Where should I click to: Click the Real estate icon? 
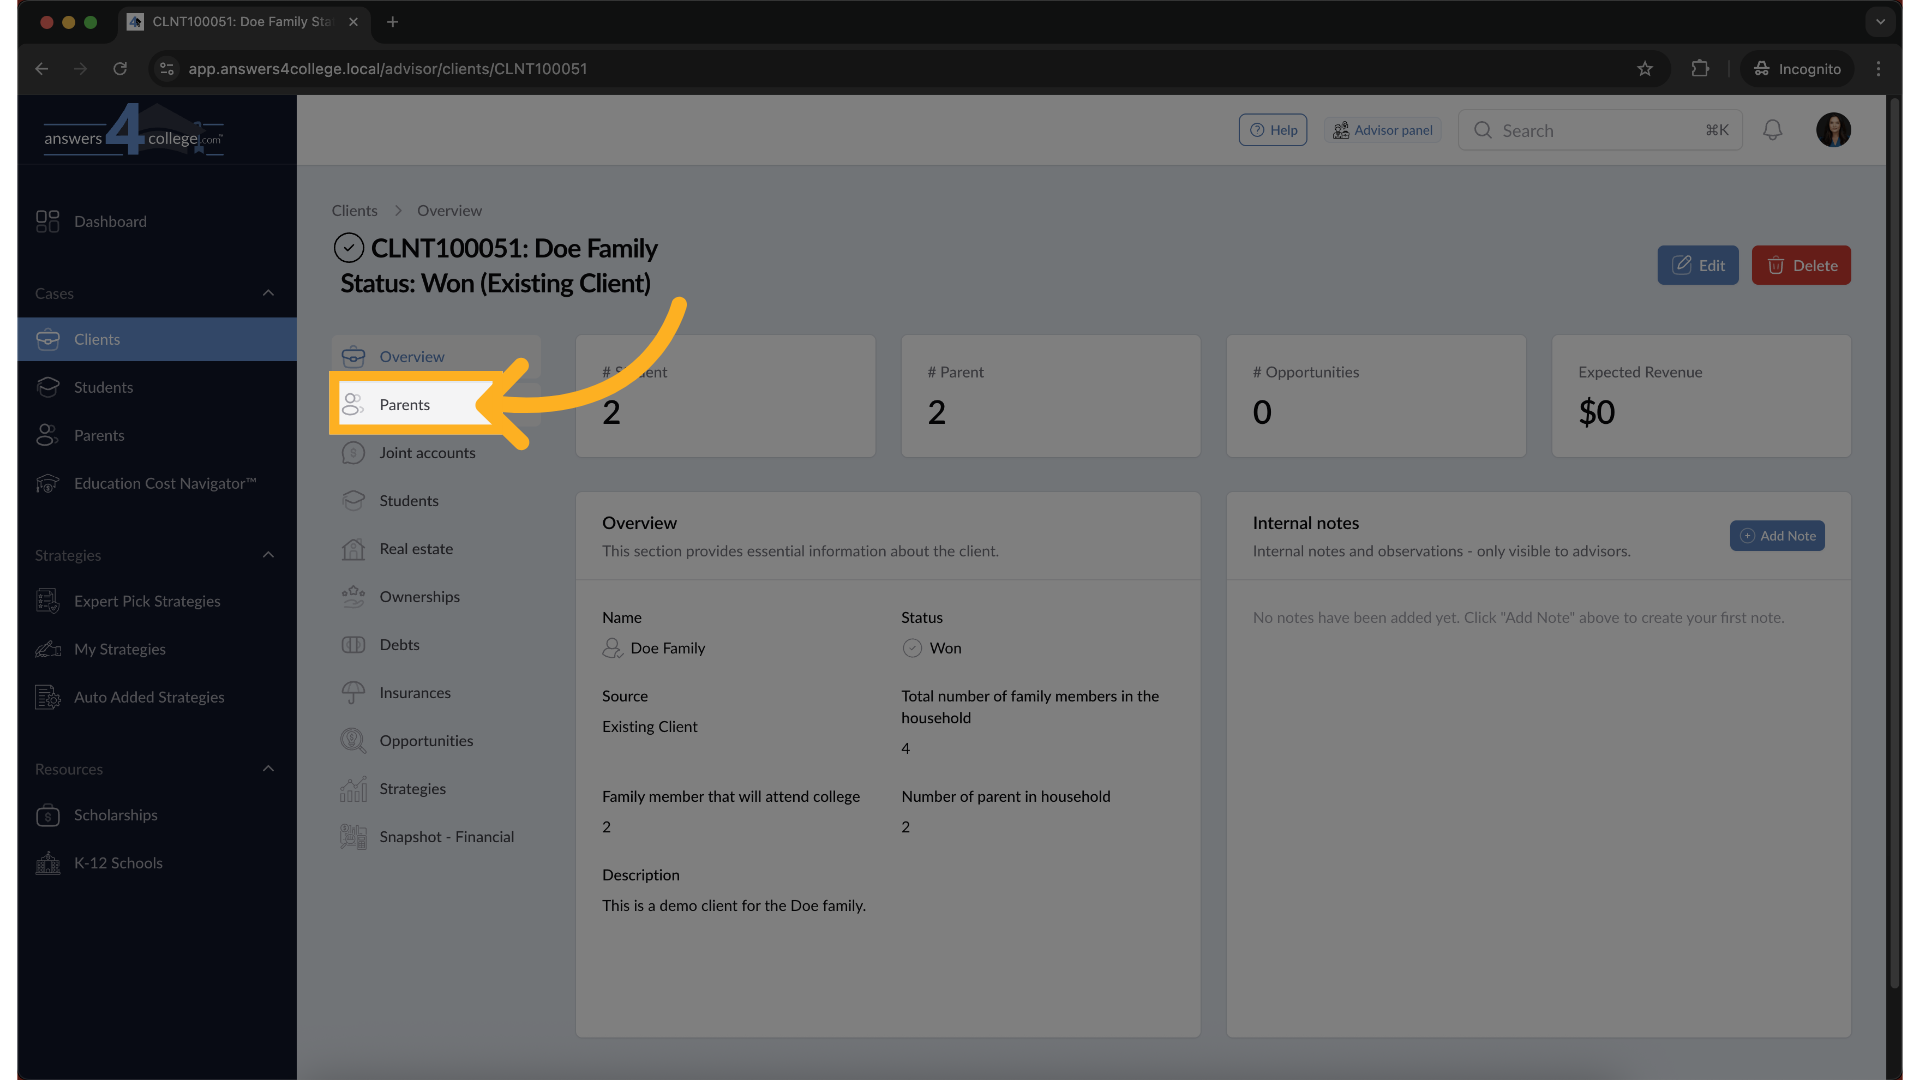coord(353,548)
